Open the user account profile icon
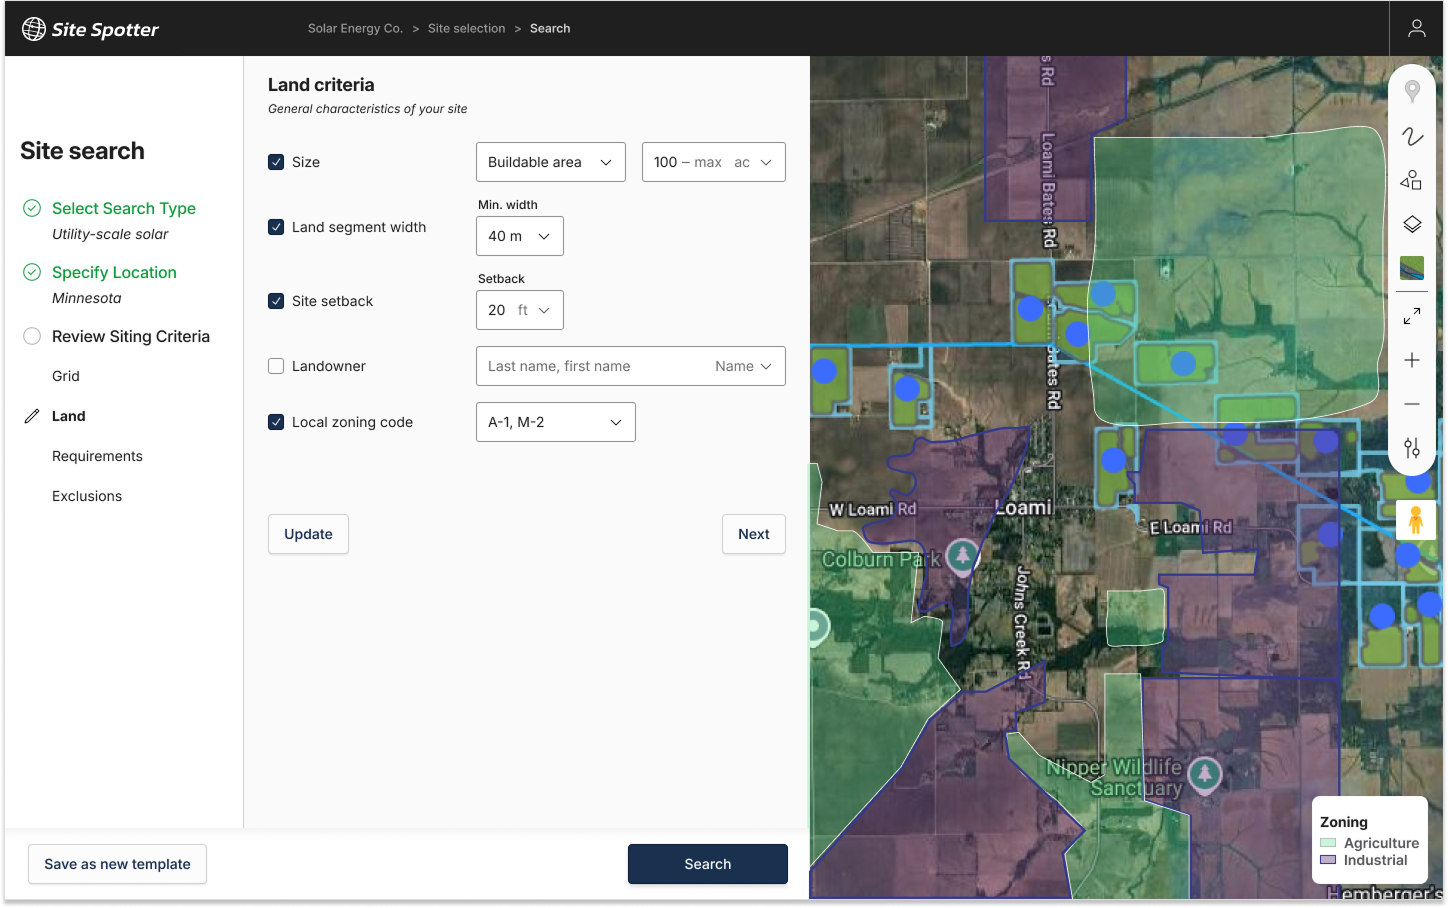Image resolution: width=1448 pixels, height=908 pixels. (x=1416, y=28)
